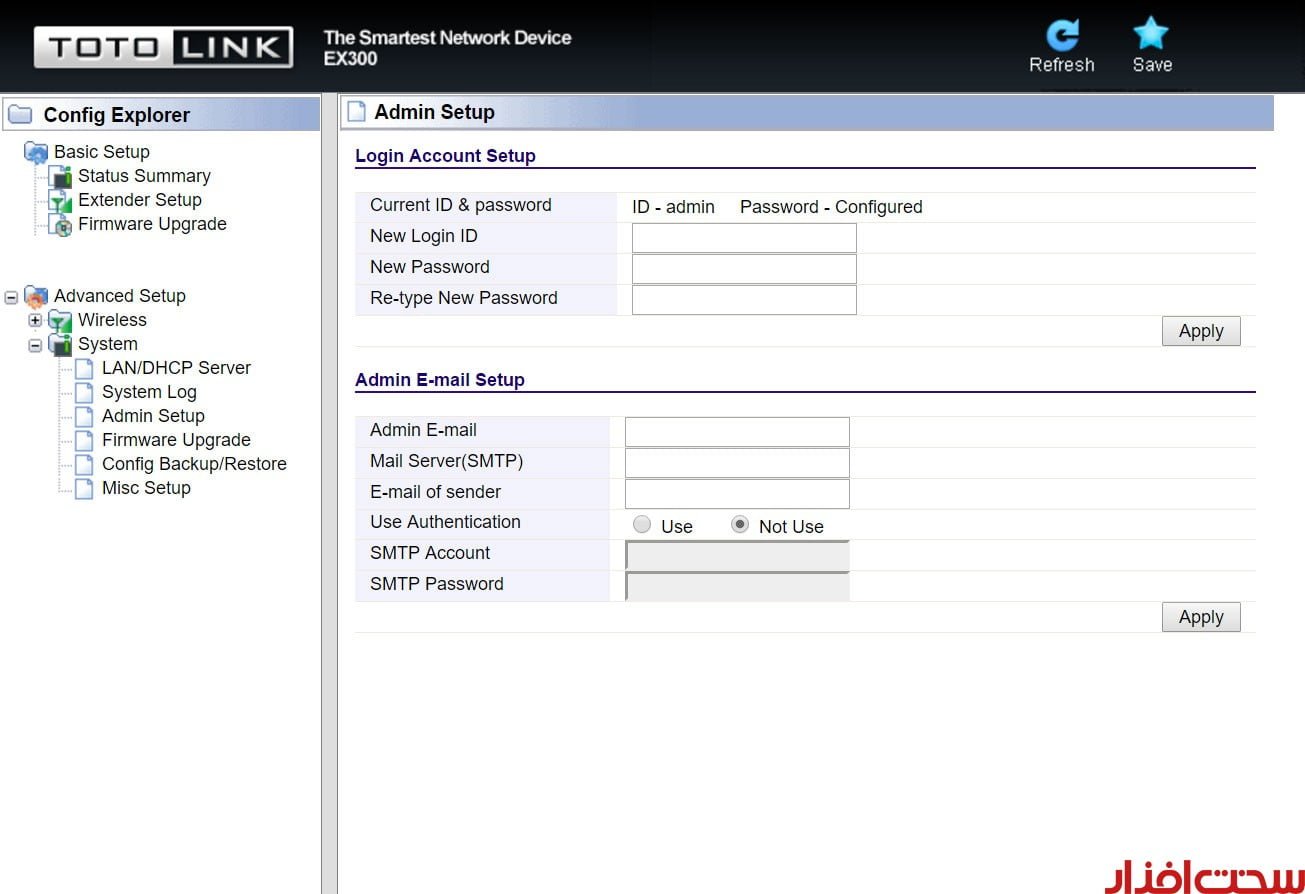Viewport: 1305px width, 894px height.
Task: Select the Use authentication radio button
Action: [x=642, y=524]
